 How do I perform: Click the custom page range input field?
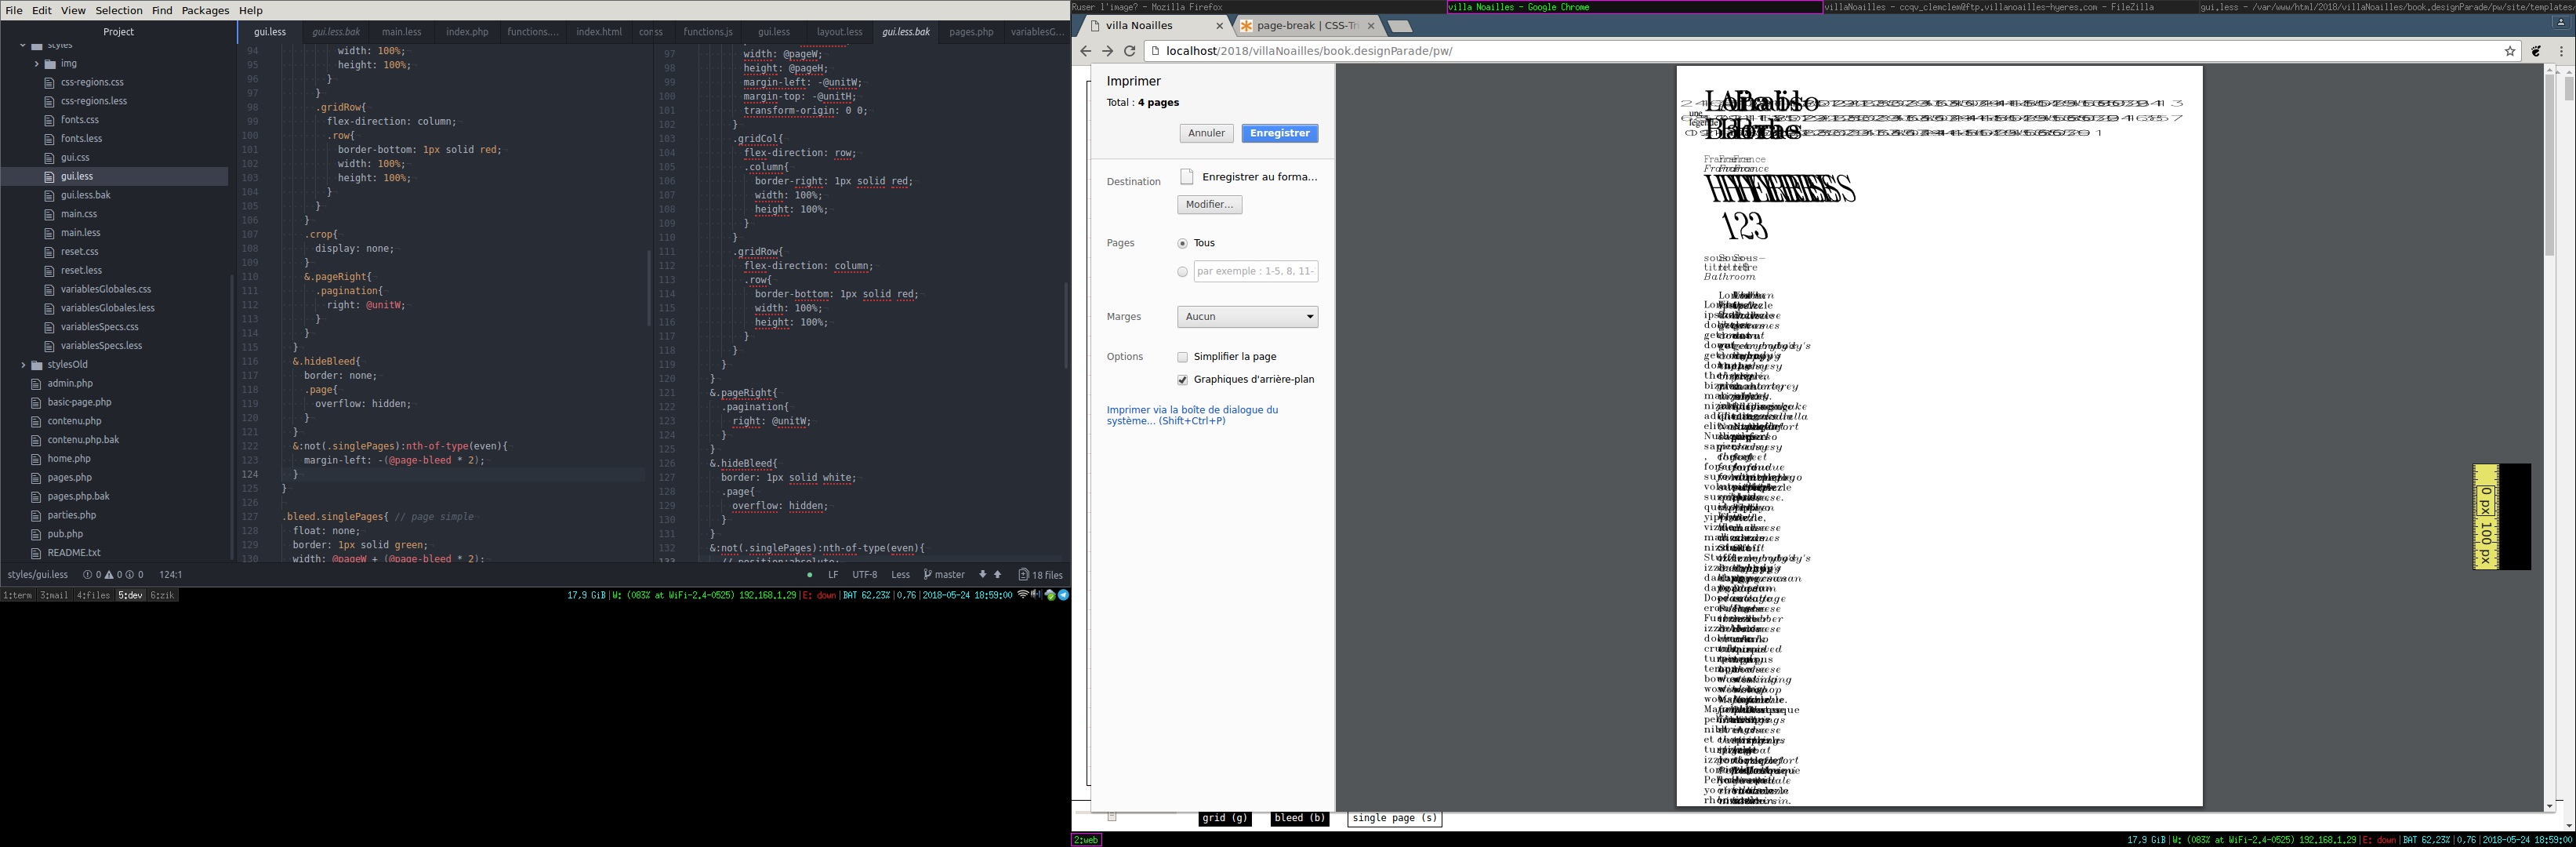pos(1255,271)
